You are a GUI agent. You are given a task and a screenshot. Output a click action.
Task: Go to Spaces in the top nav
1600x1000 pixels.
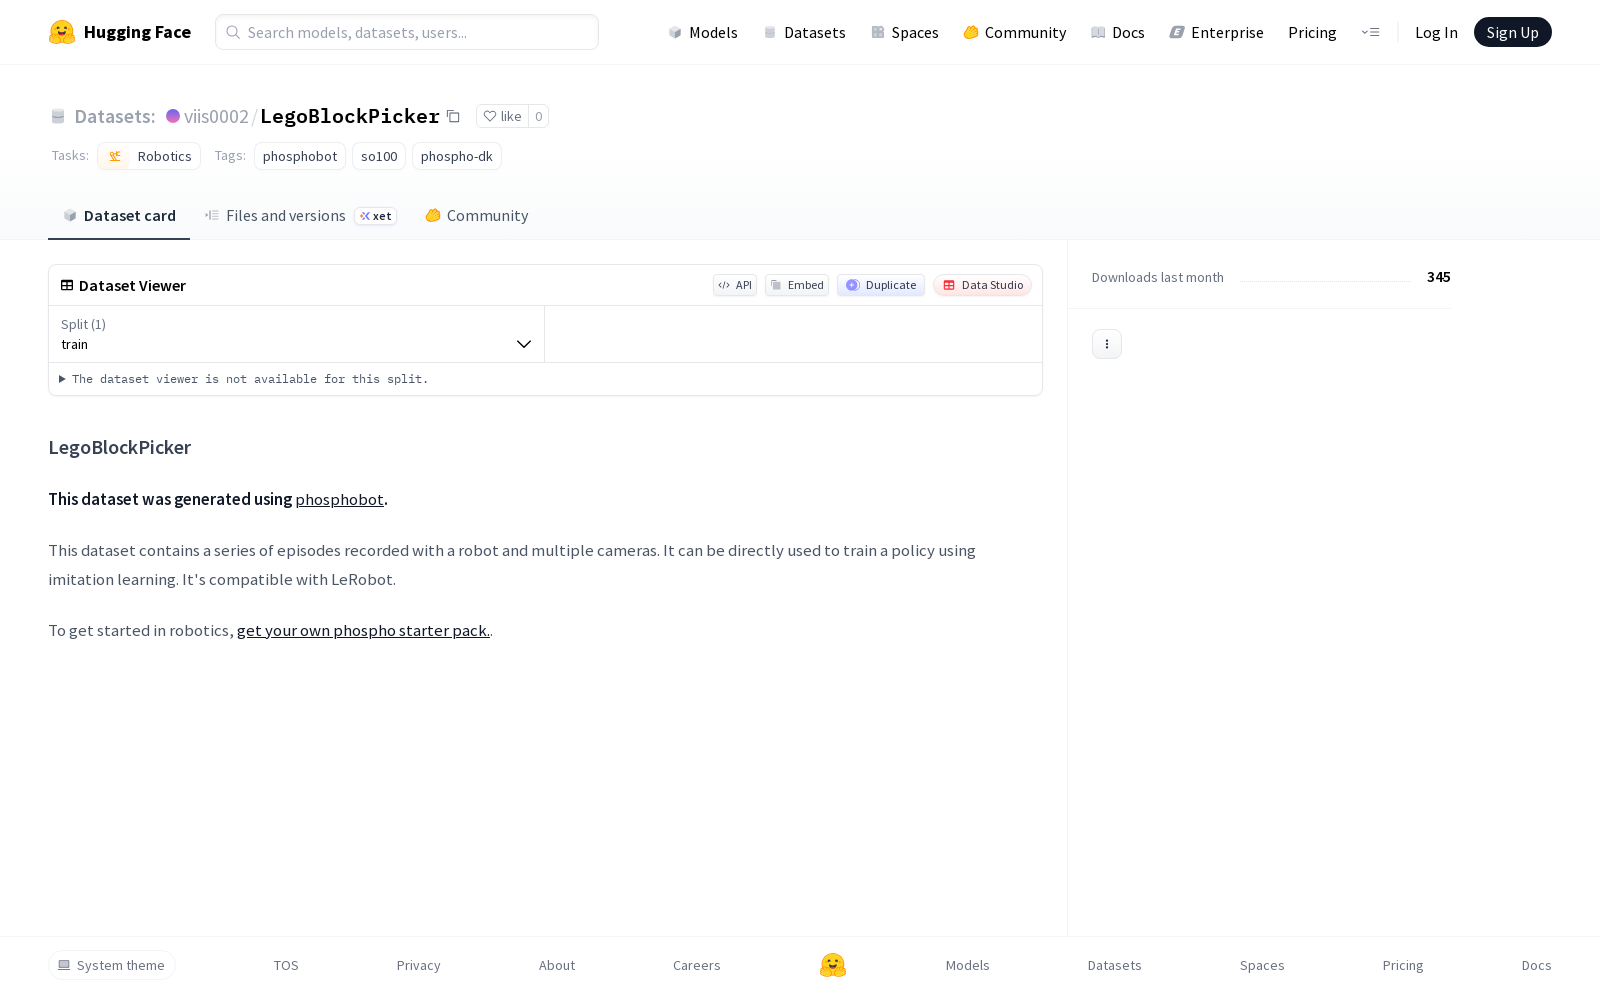[904, 32]
